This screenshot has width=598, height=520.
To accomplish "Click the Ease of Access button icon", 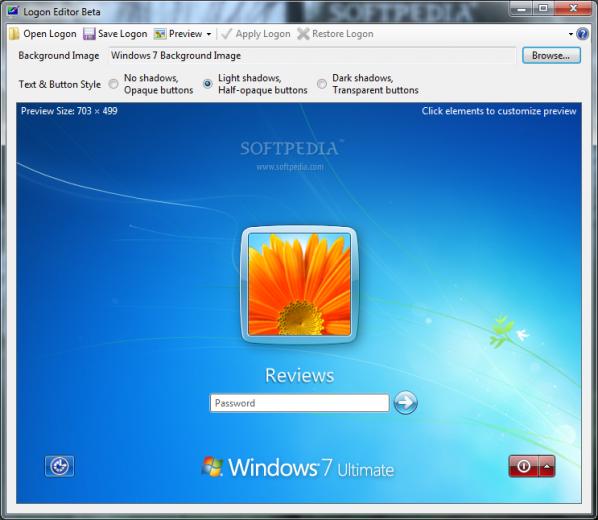I will pyautogui.click(x=59, y=466).
